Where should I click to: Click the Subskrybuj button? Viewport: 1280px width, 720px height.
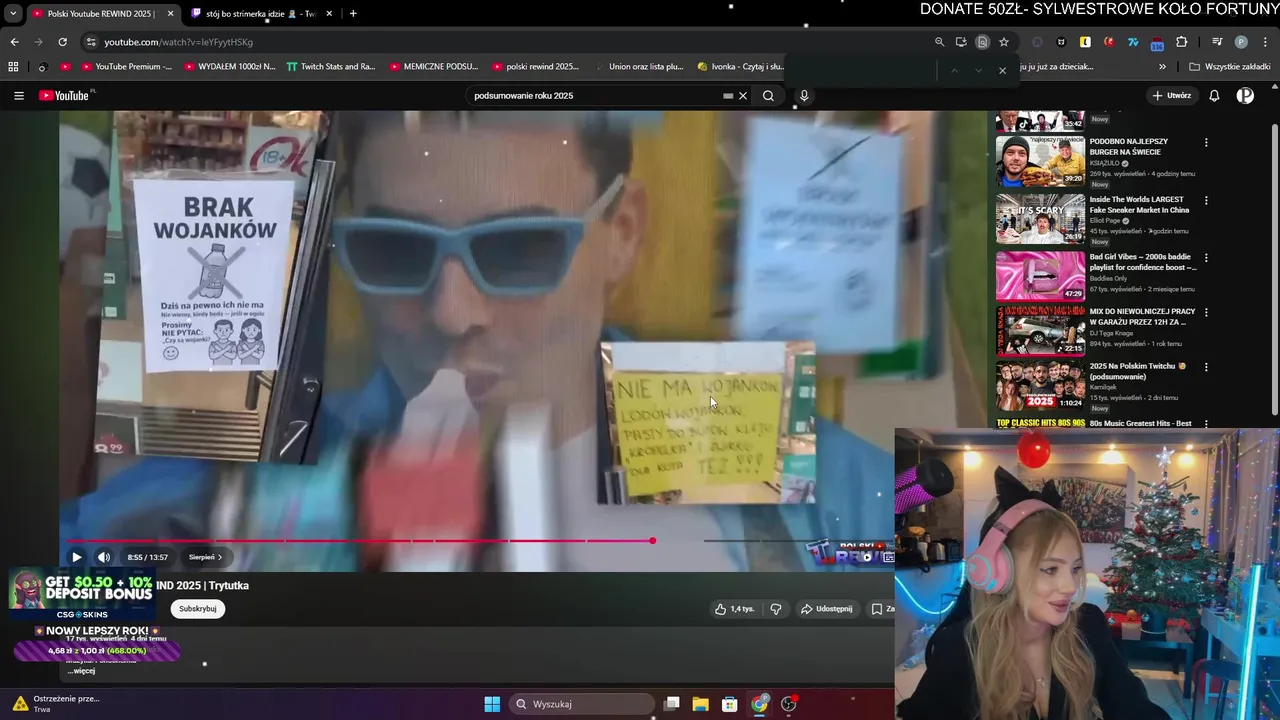(x=198, y=609)
